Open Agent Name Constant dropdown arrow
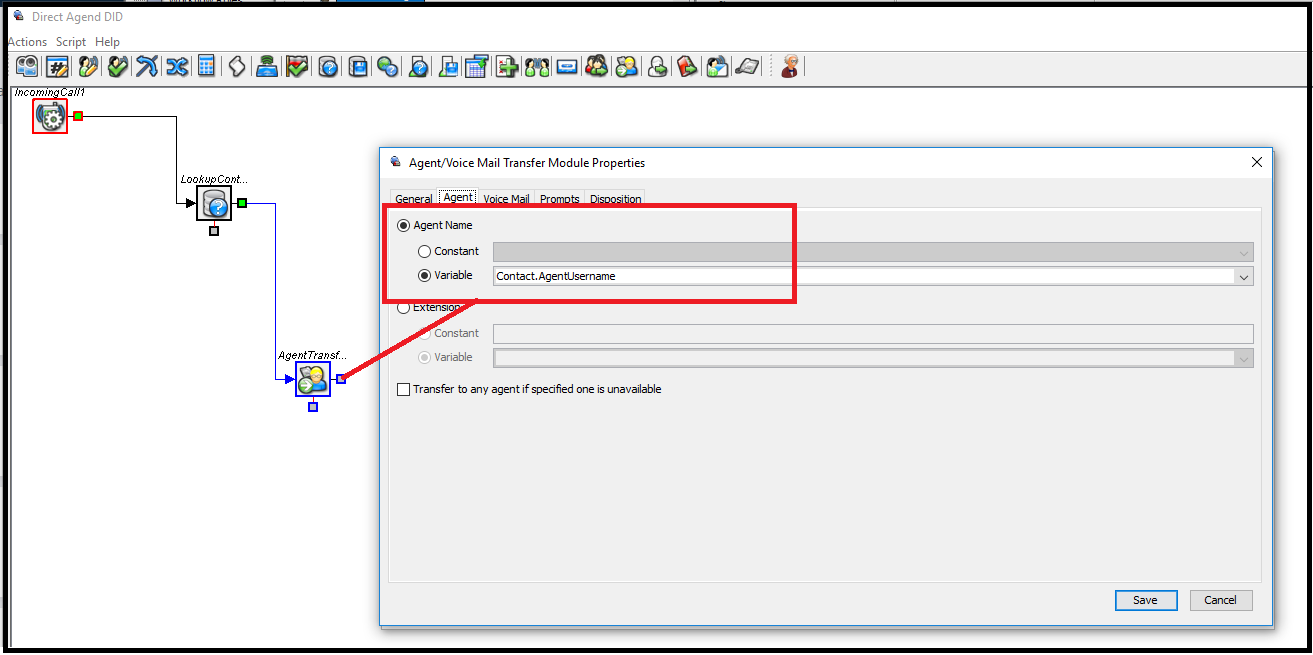The image size is (1313, 655). point(1244,253)
